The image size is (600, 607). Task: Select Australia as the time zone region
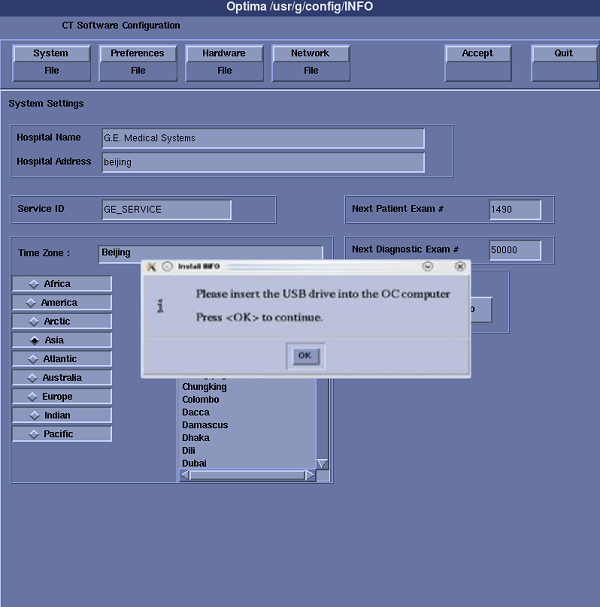pos(61,378)
